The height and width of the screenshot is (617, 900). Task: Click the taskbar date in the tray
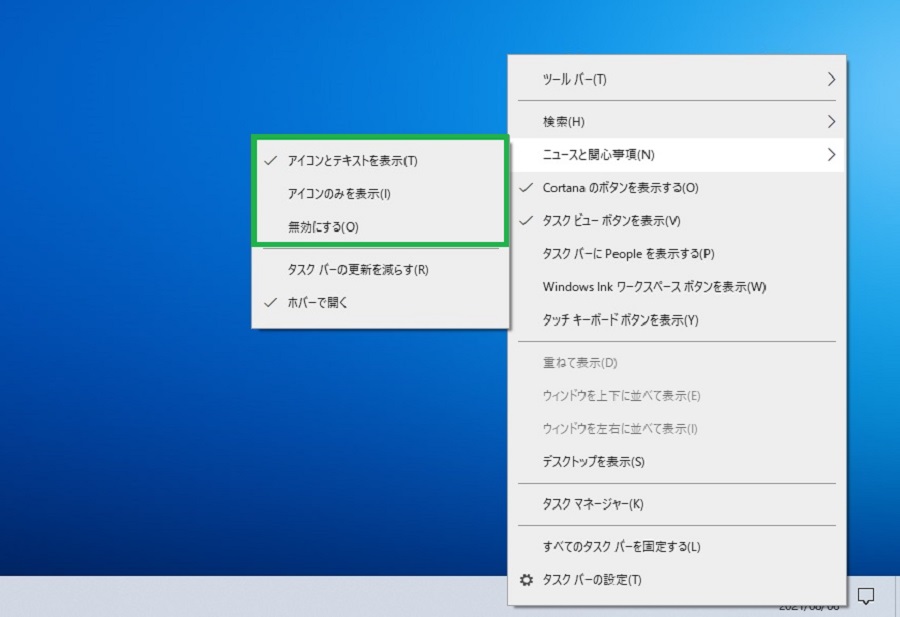click(809, 608)
